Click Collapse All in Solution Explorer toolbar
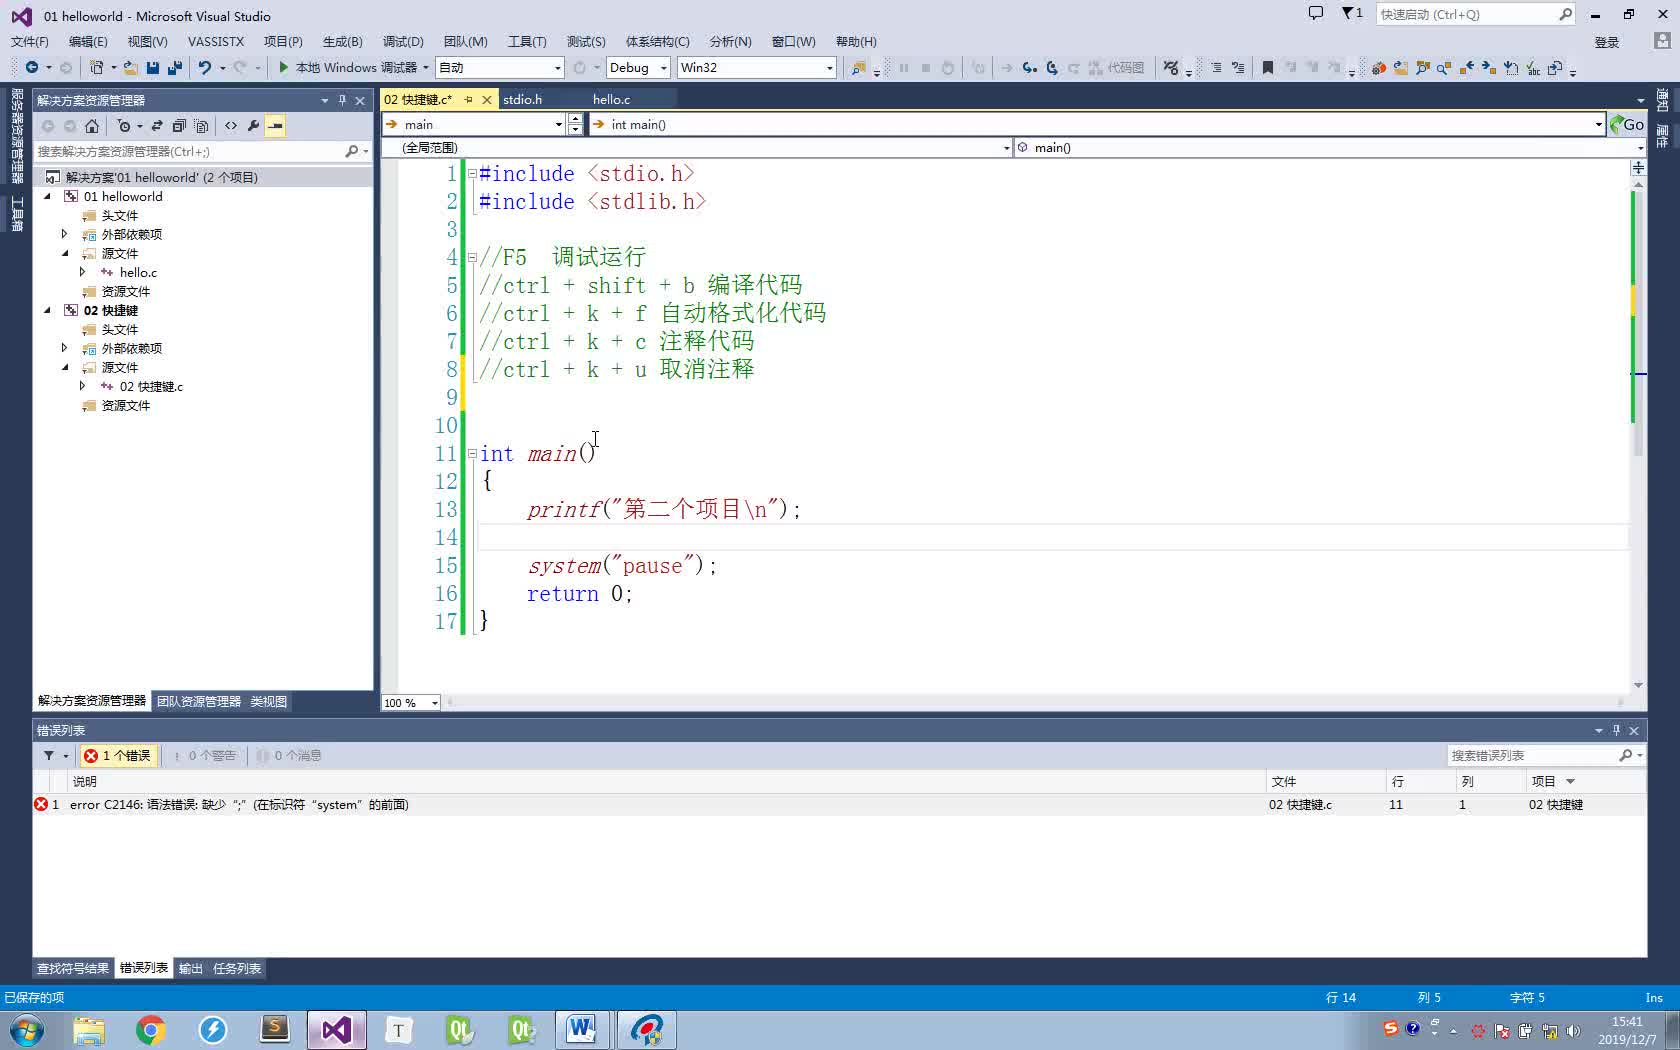Viewport: 1680px width, 1050px height. coord(179,125)
